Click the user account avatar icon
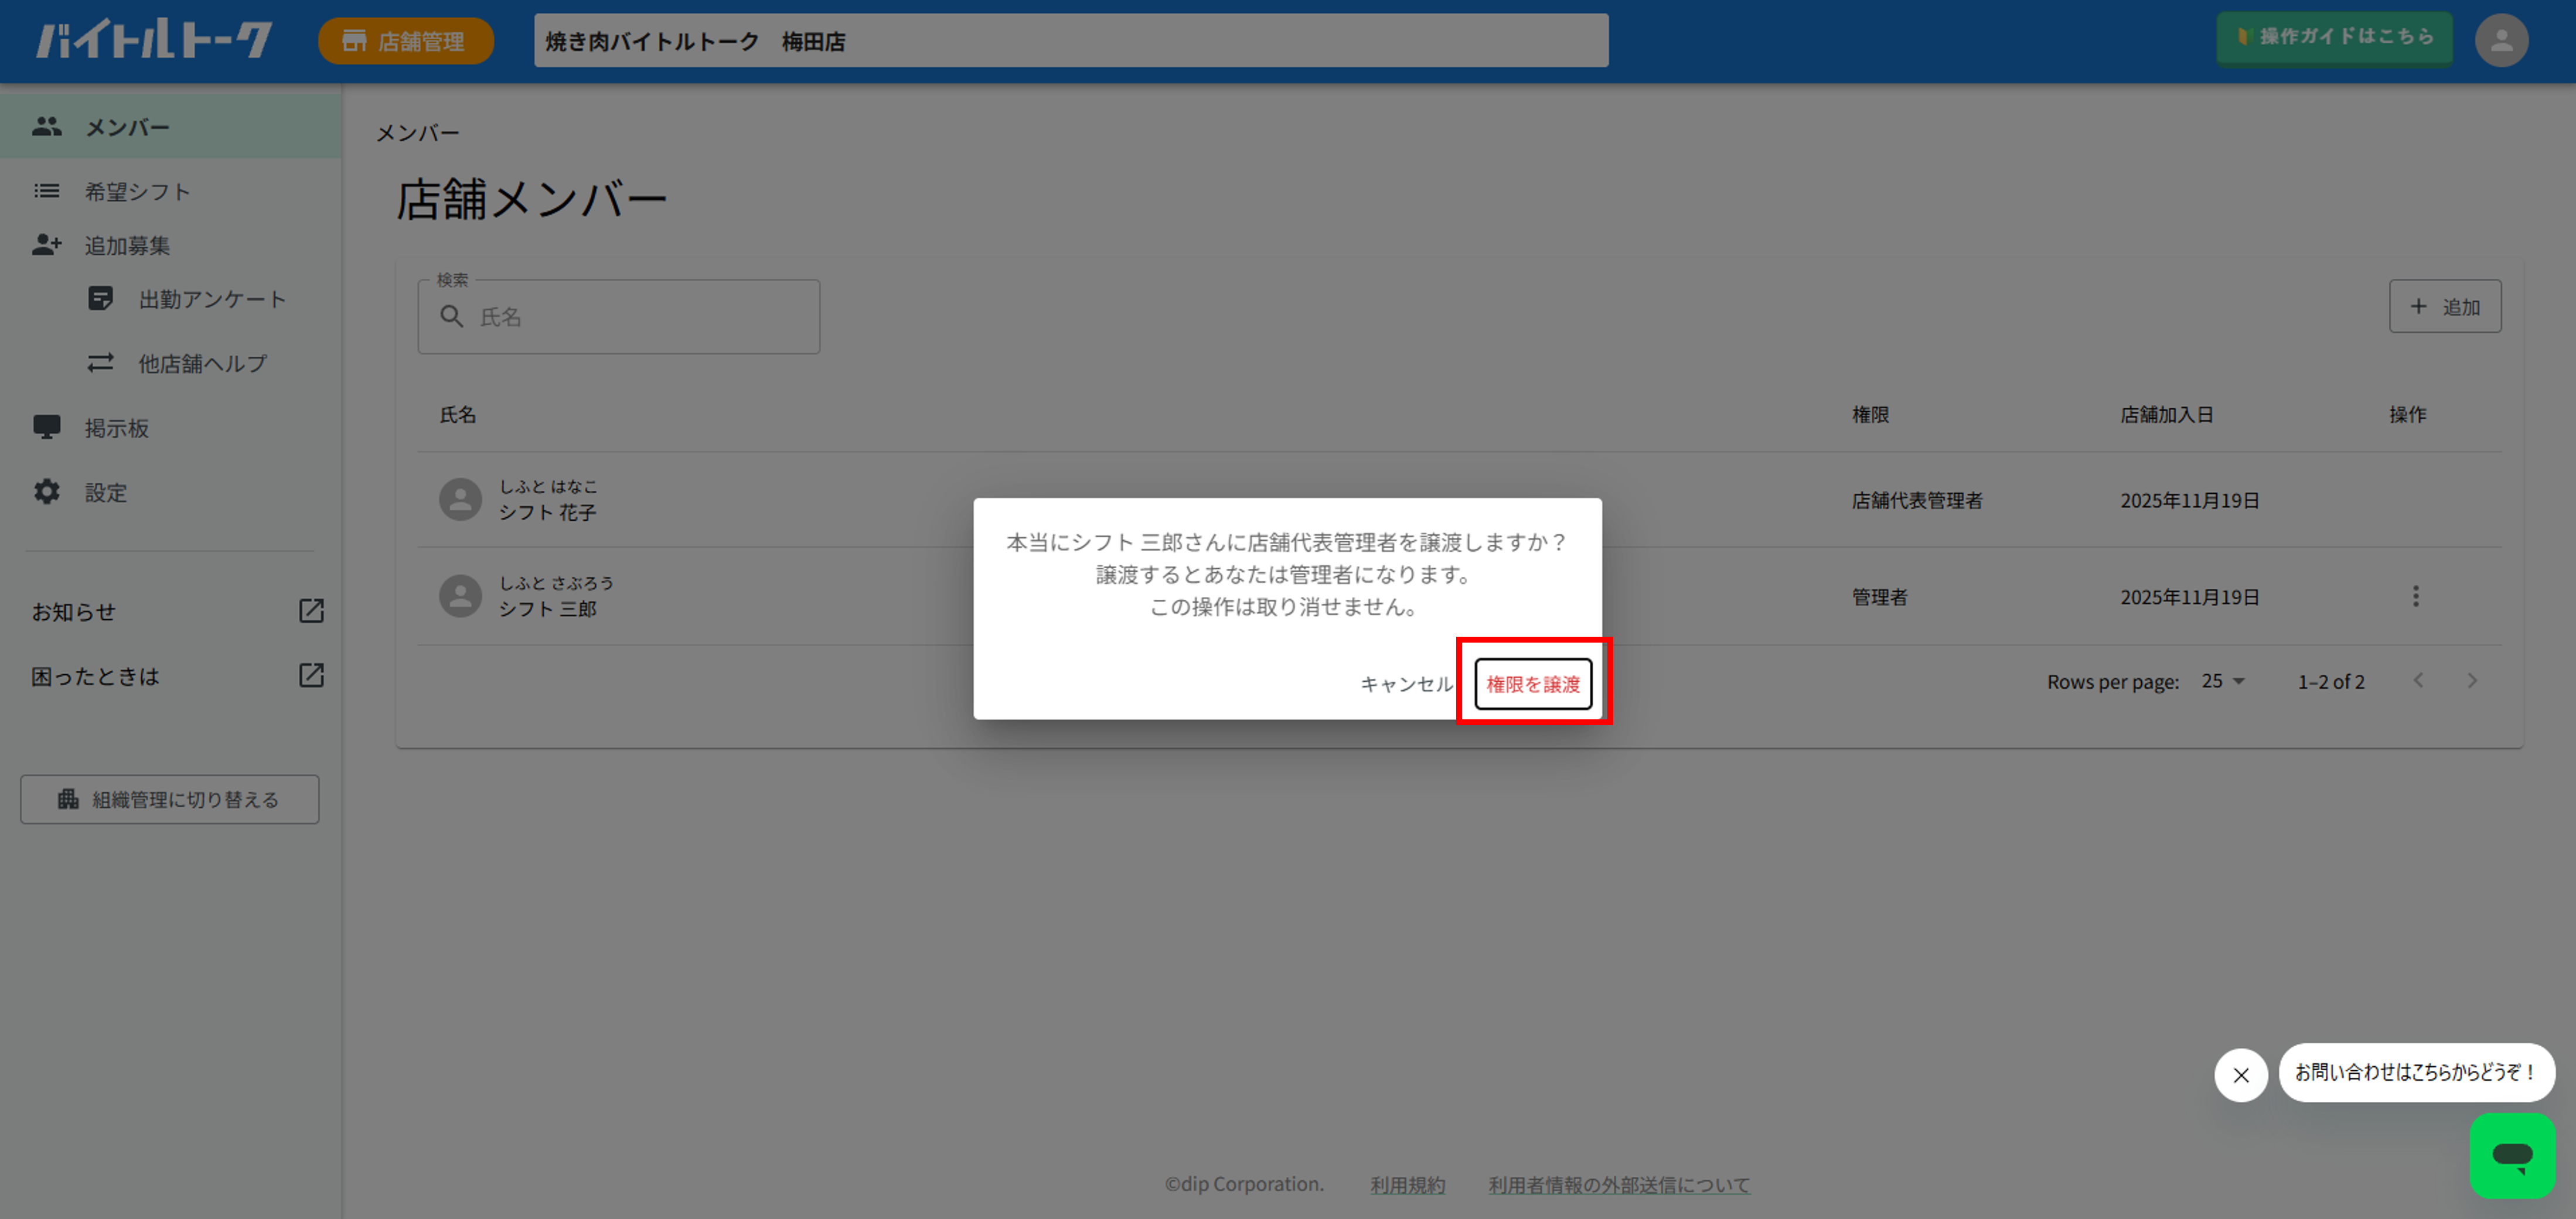Viewport: 2576px width, 1219px height. pyautogui.click(x=2501, y=41)
